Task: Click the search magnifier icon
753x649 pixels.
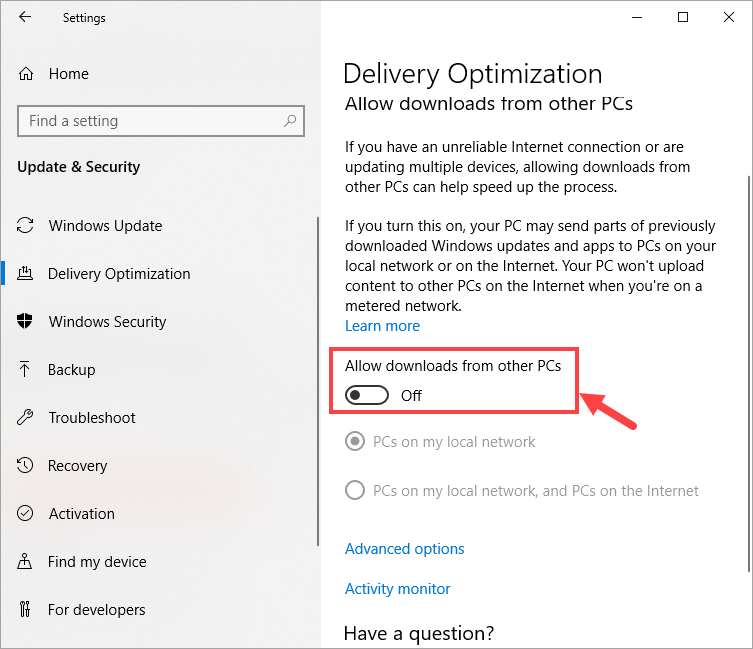Action: coord(290,121)
